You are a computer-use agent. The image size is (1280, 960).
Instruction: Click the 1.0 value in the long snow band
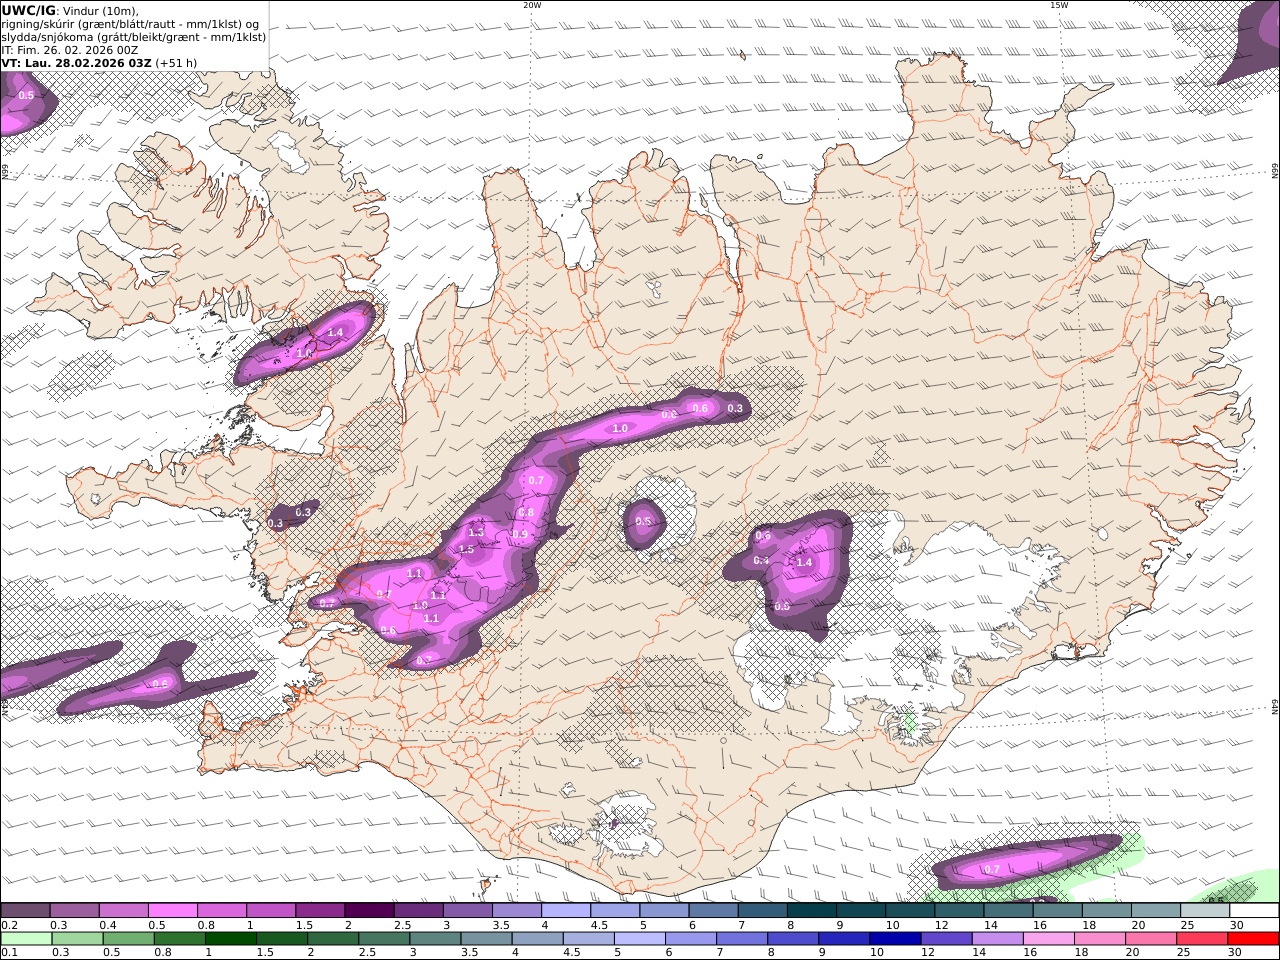[x=620, y=429]
